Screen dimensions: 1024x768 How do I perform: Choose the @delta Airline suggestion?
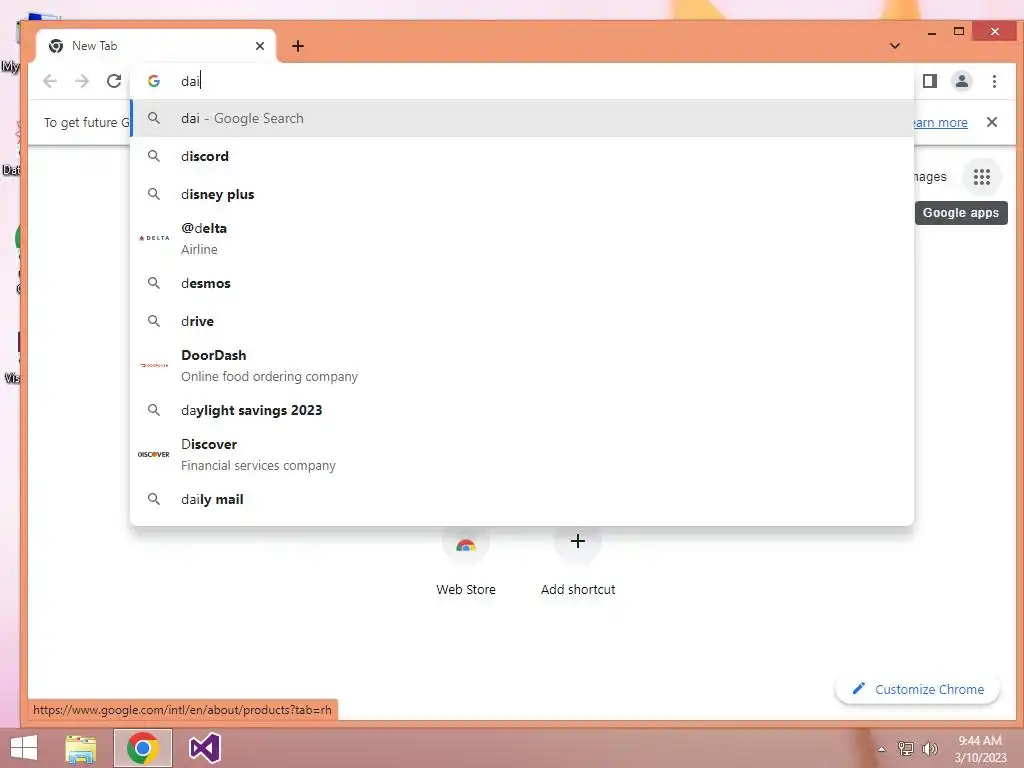(522, 238)
